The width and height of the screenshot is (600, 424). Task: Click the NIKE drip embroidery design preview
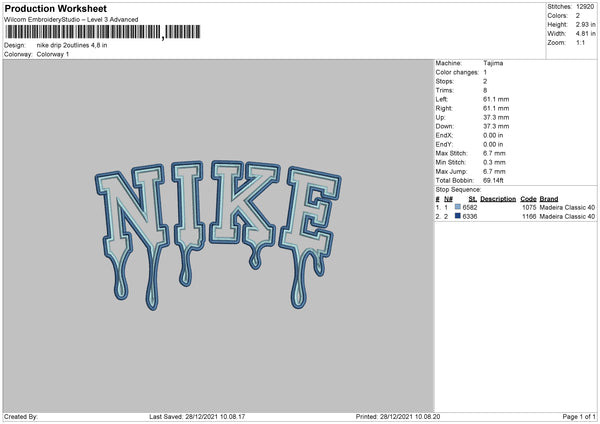[x=218, y=235]
